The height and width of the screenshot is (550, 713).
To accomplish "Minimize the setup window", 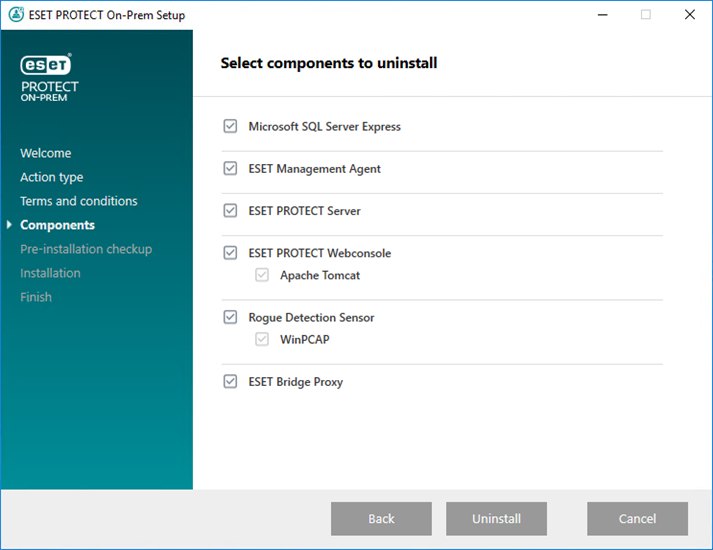I will (601, 15).
